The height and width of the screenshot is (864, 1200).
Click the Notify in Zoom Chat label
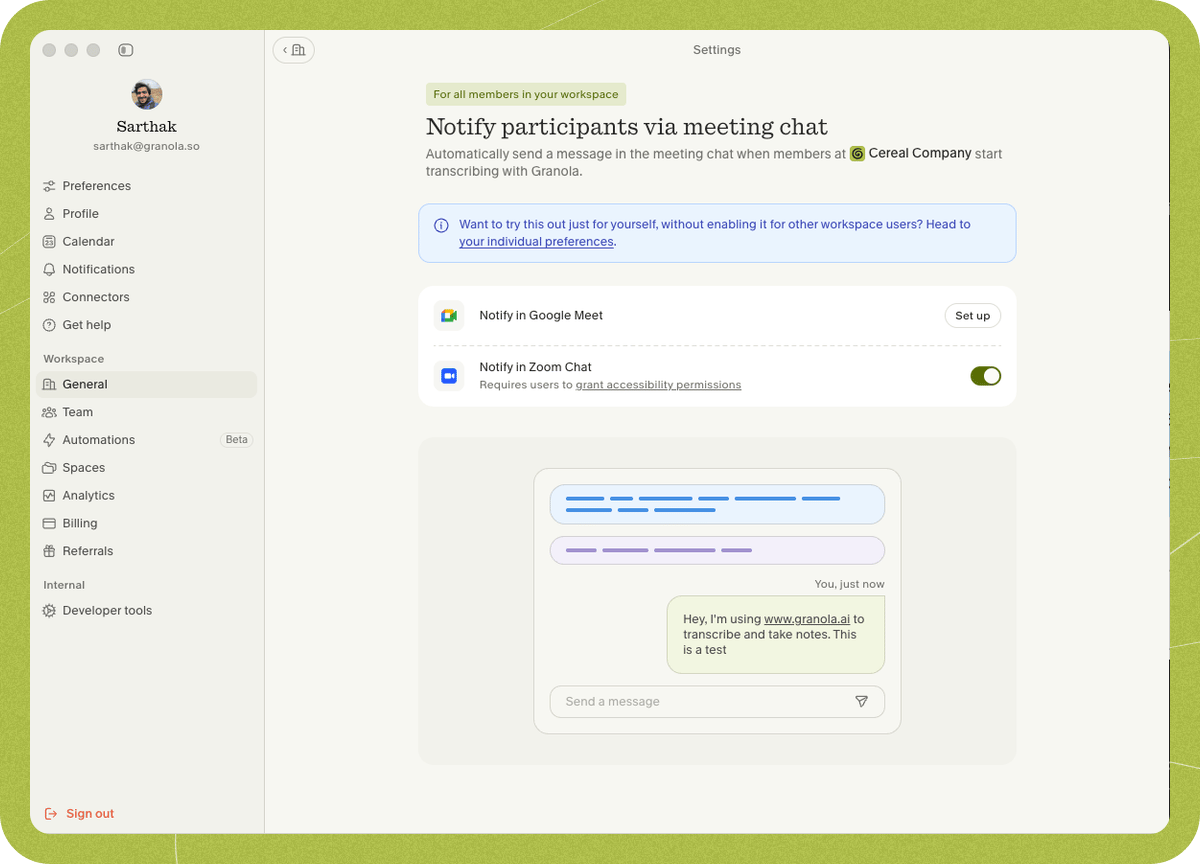click(x=536, y=368)
